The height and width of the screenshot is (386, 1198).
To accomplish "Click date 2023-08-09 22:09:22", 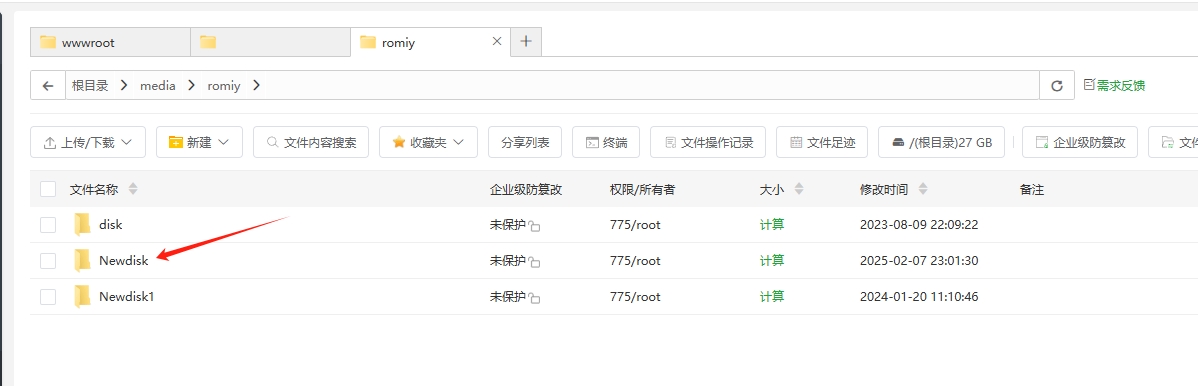I will click(x=919, y=225).
